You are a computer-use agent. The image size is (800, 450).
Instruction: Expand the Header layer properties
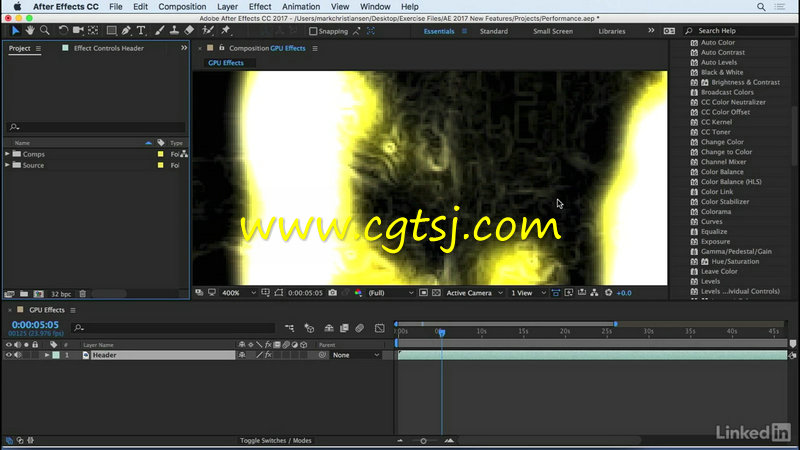tap(46, 355)
